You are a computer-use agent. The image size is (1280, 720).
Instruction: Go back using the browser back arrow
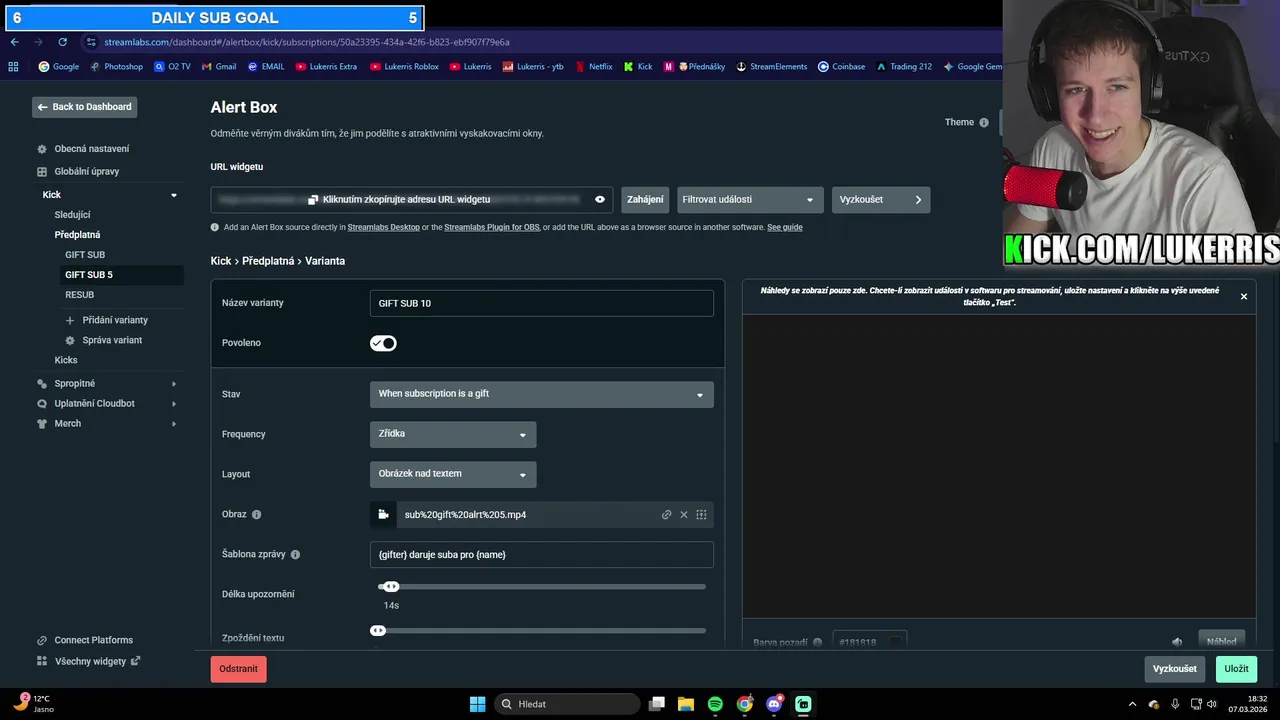tap(14, 42)
